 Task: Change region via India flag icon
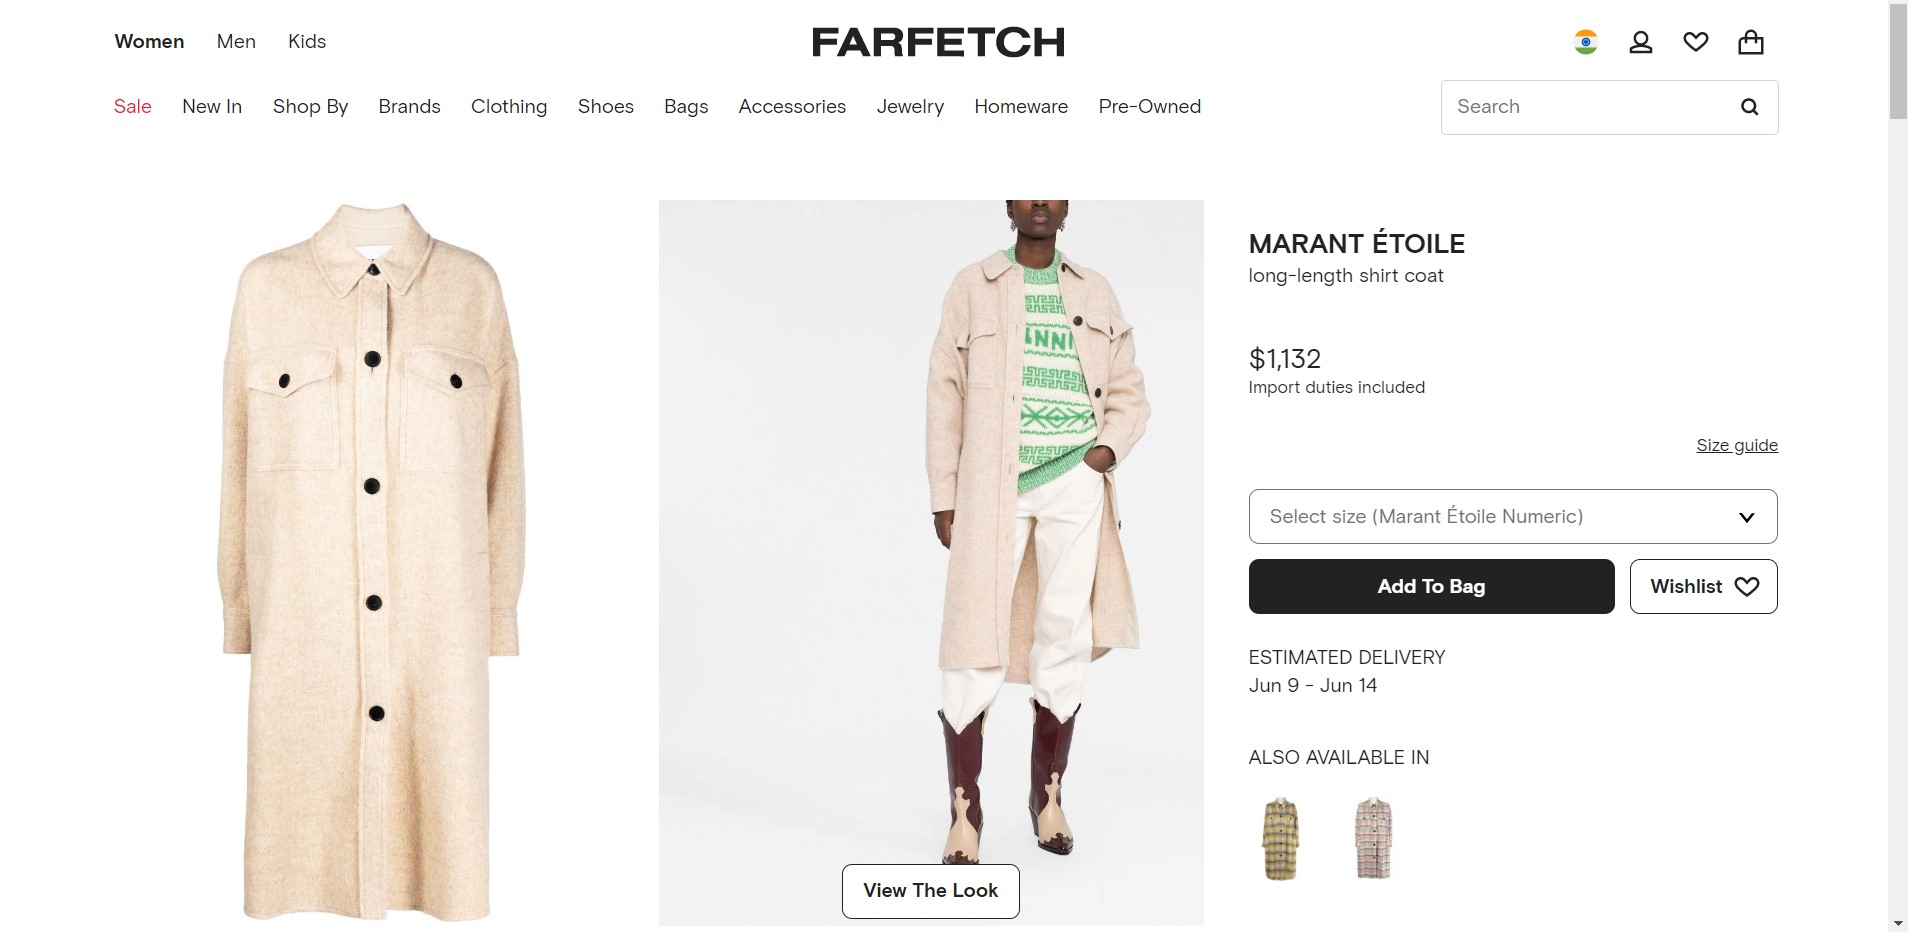pyautogui.click(x=1585, y=42)
